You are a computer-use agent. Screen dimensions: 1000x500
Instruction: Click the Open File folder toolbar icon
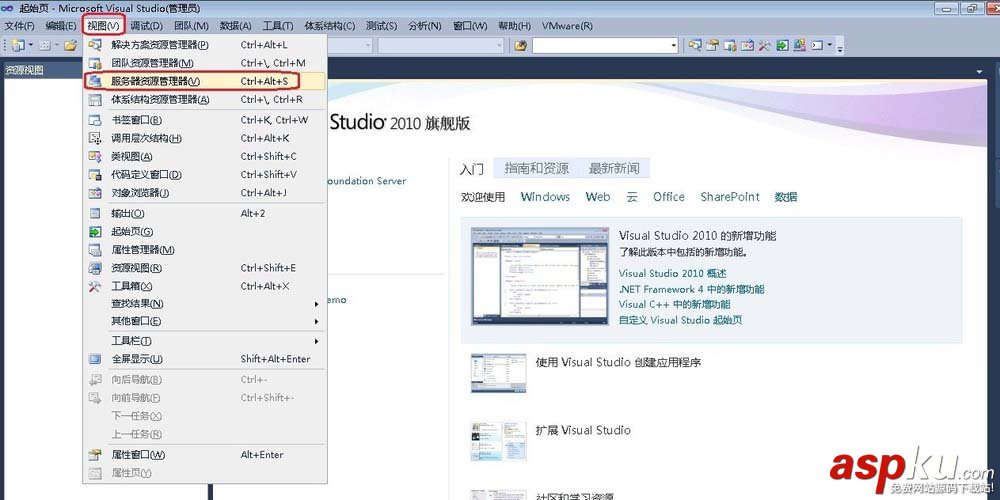point(70,45)
